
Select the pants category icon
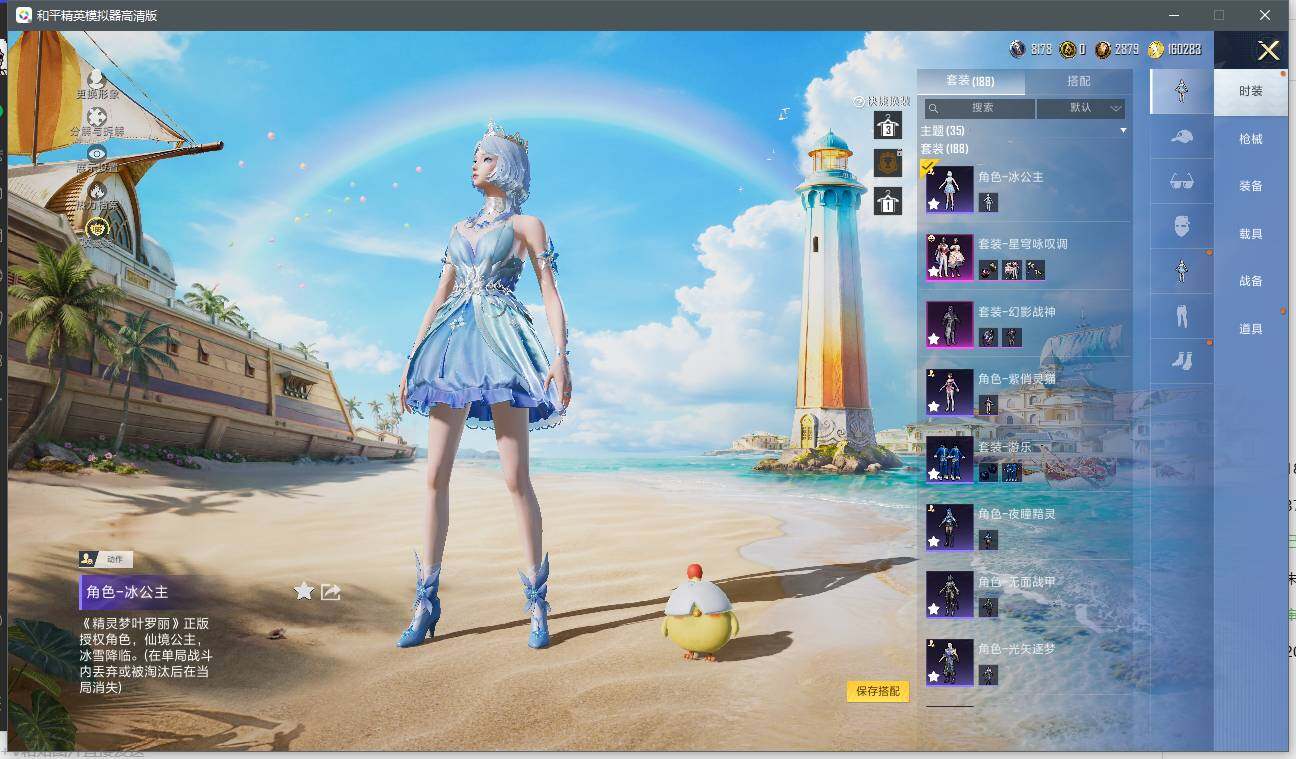pyautogui.click(x=1181, y=317)
